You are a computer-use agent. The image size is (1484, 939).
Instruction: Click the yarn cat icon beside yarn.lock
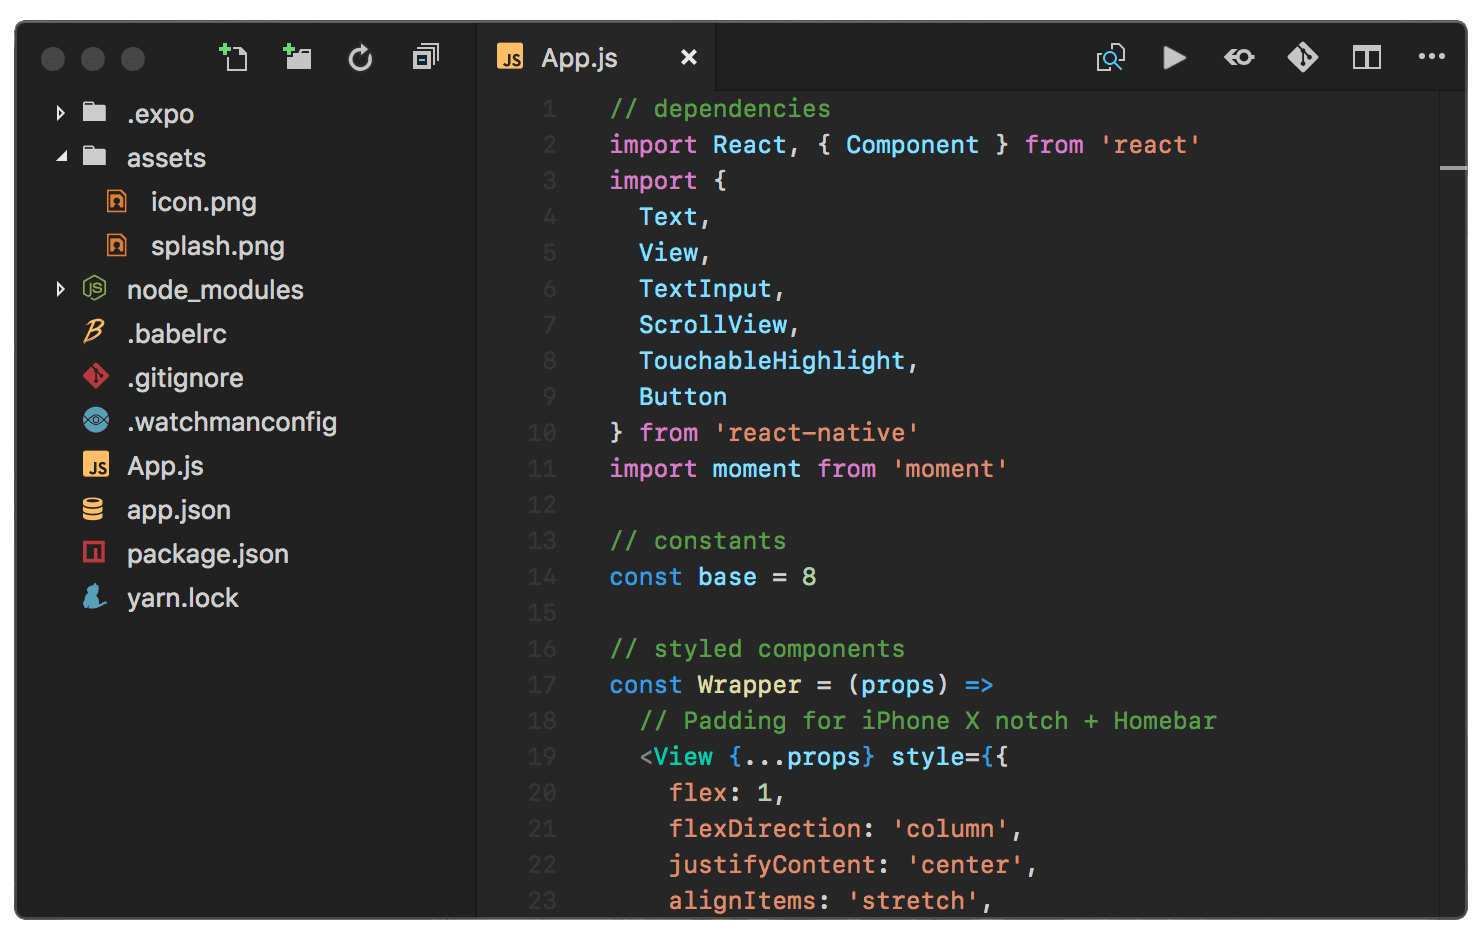pyautogui.click(x=94, y=597)
